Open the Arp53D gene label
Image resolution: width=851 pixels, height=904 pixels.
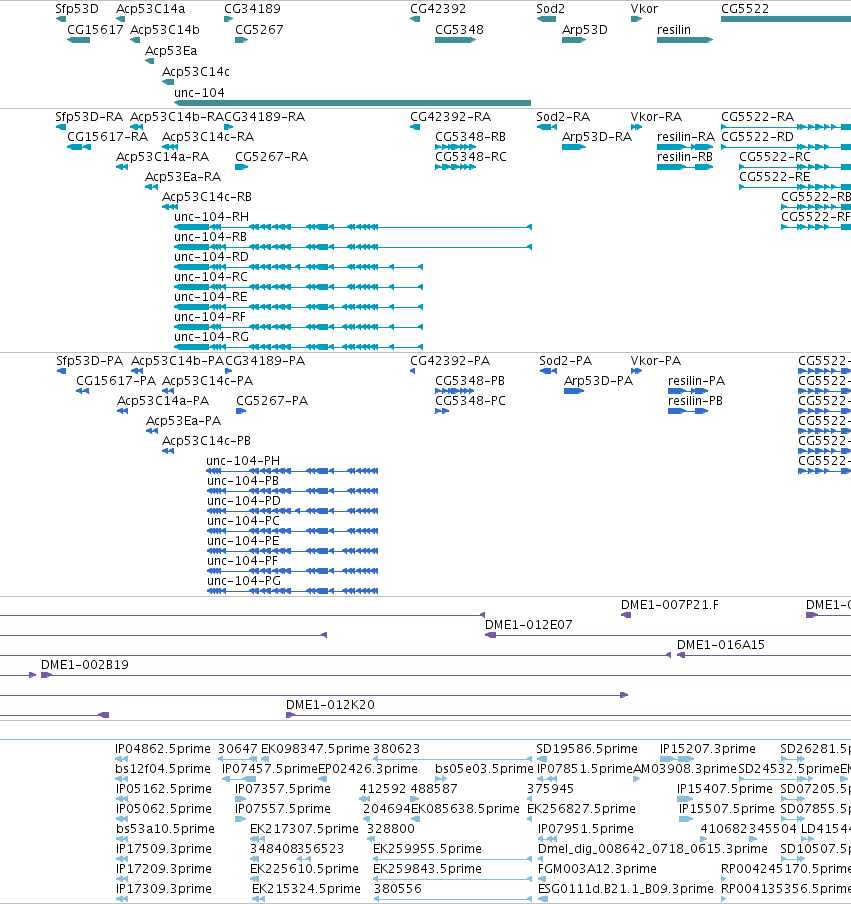[585, 30]
